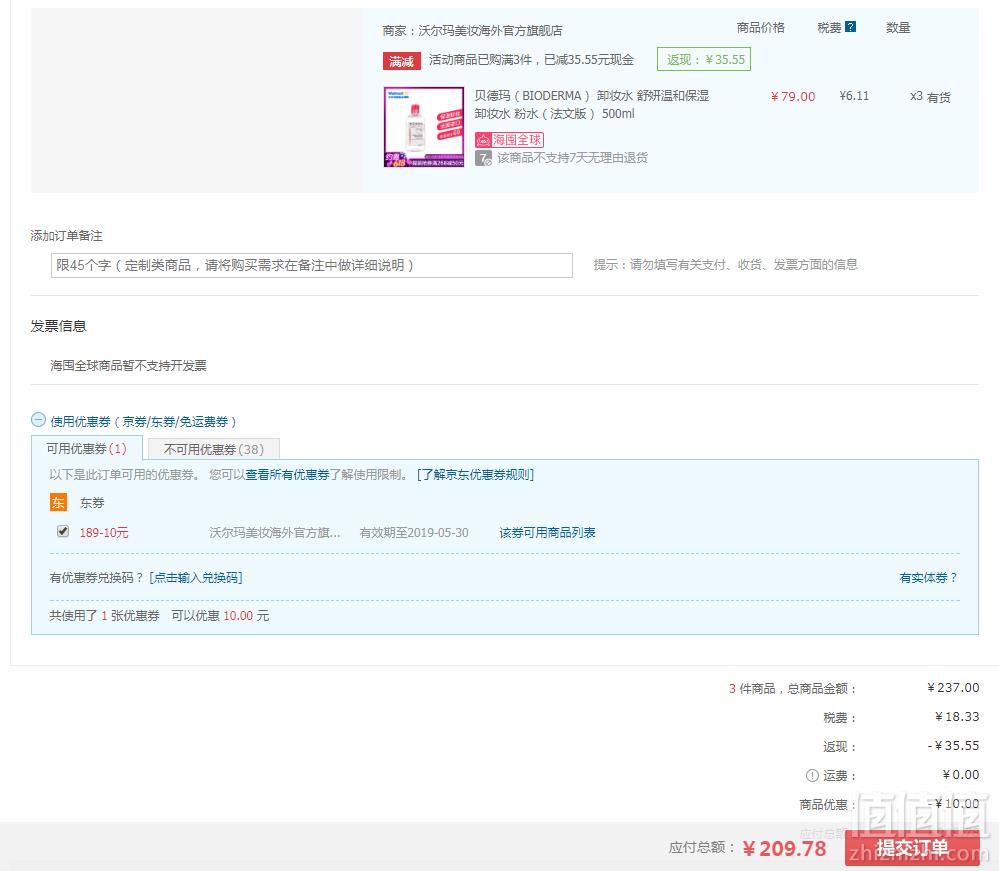
Task: Collapse the 使用优惠券 section
Action: pyautogui.click(x=38, y=420)
